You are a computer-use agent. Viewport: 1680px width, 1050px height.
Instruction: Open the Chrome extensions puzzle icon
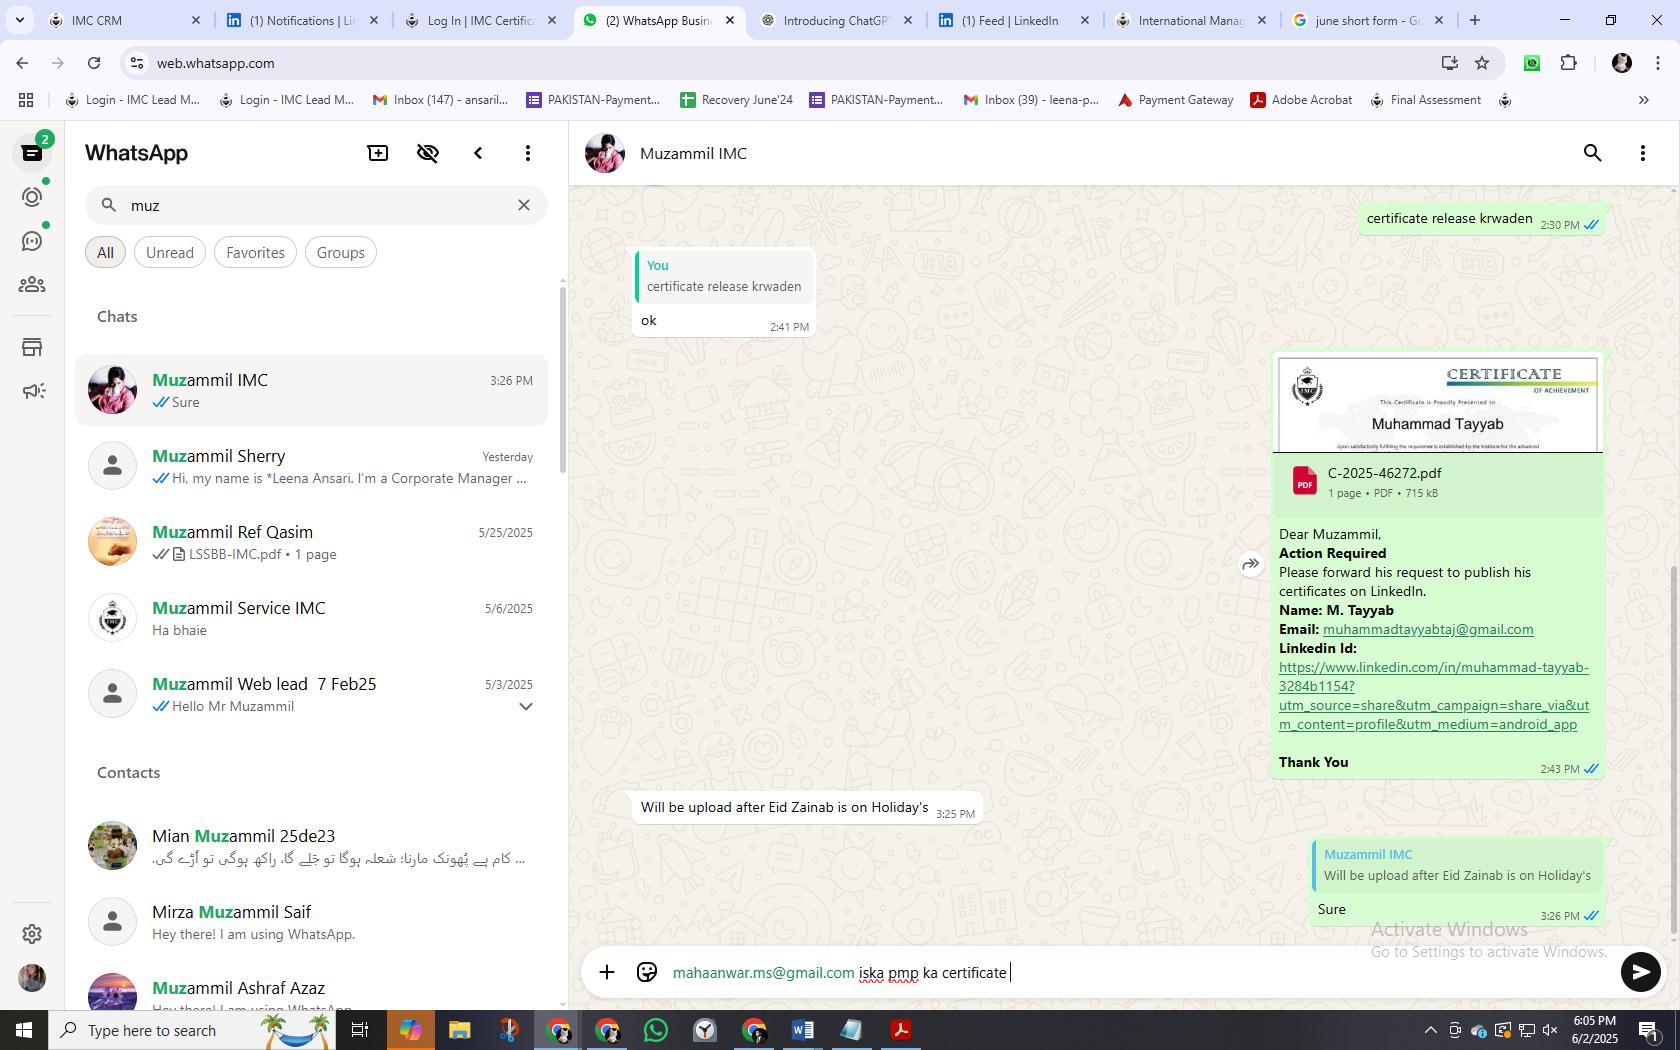pos(1569,63)
